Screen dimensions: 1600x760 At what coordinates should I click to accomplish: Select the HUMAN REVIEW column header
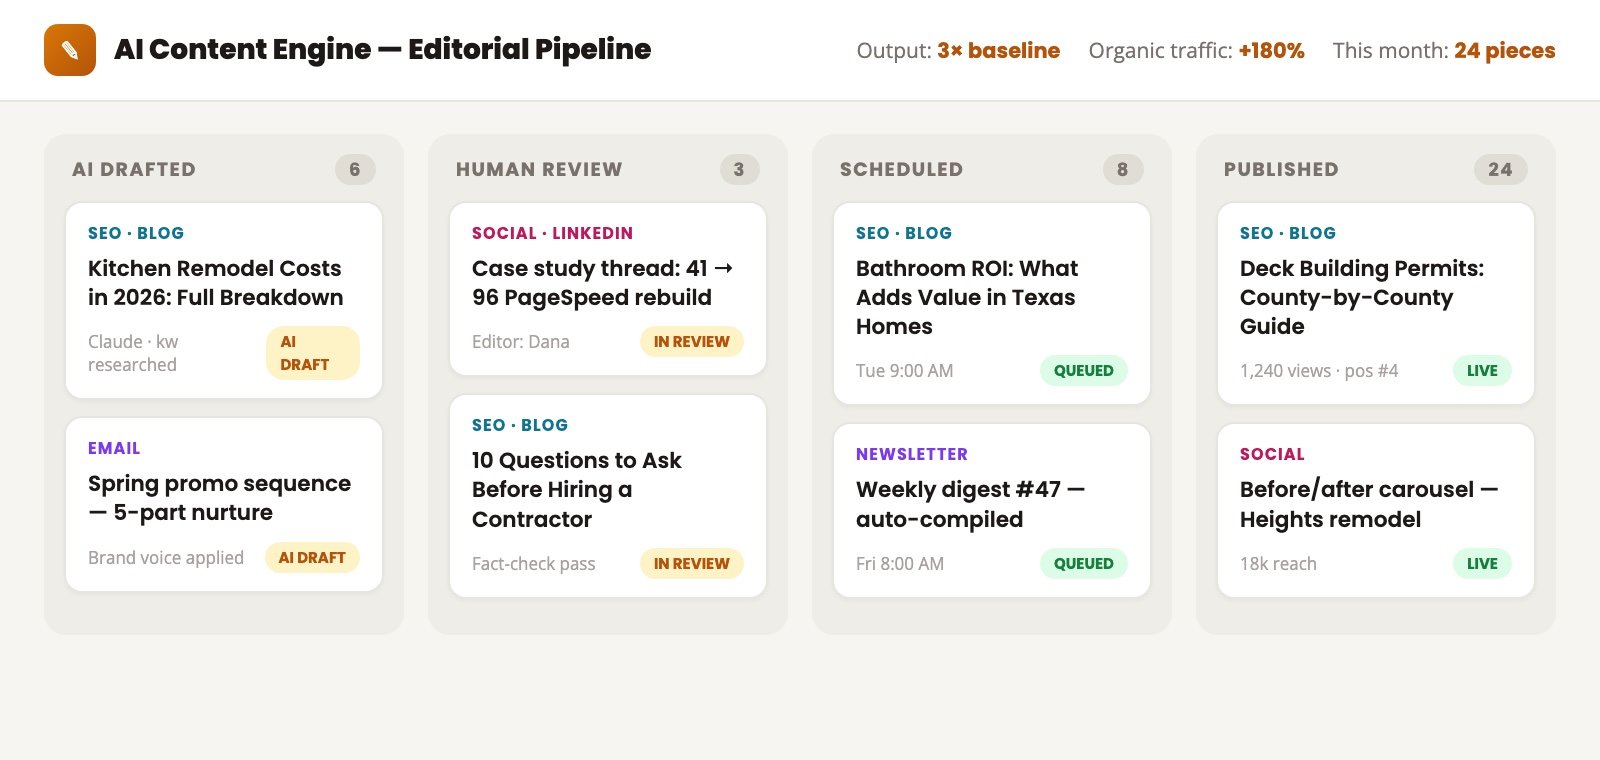[x=539, y=170]
